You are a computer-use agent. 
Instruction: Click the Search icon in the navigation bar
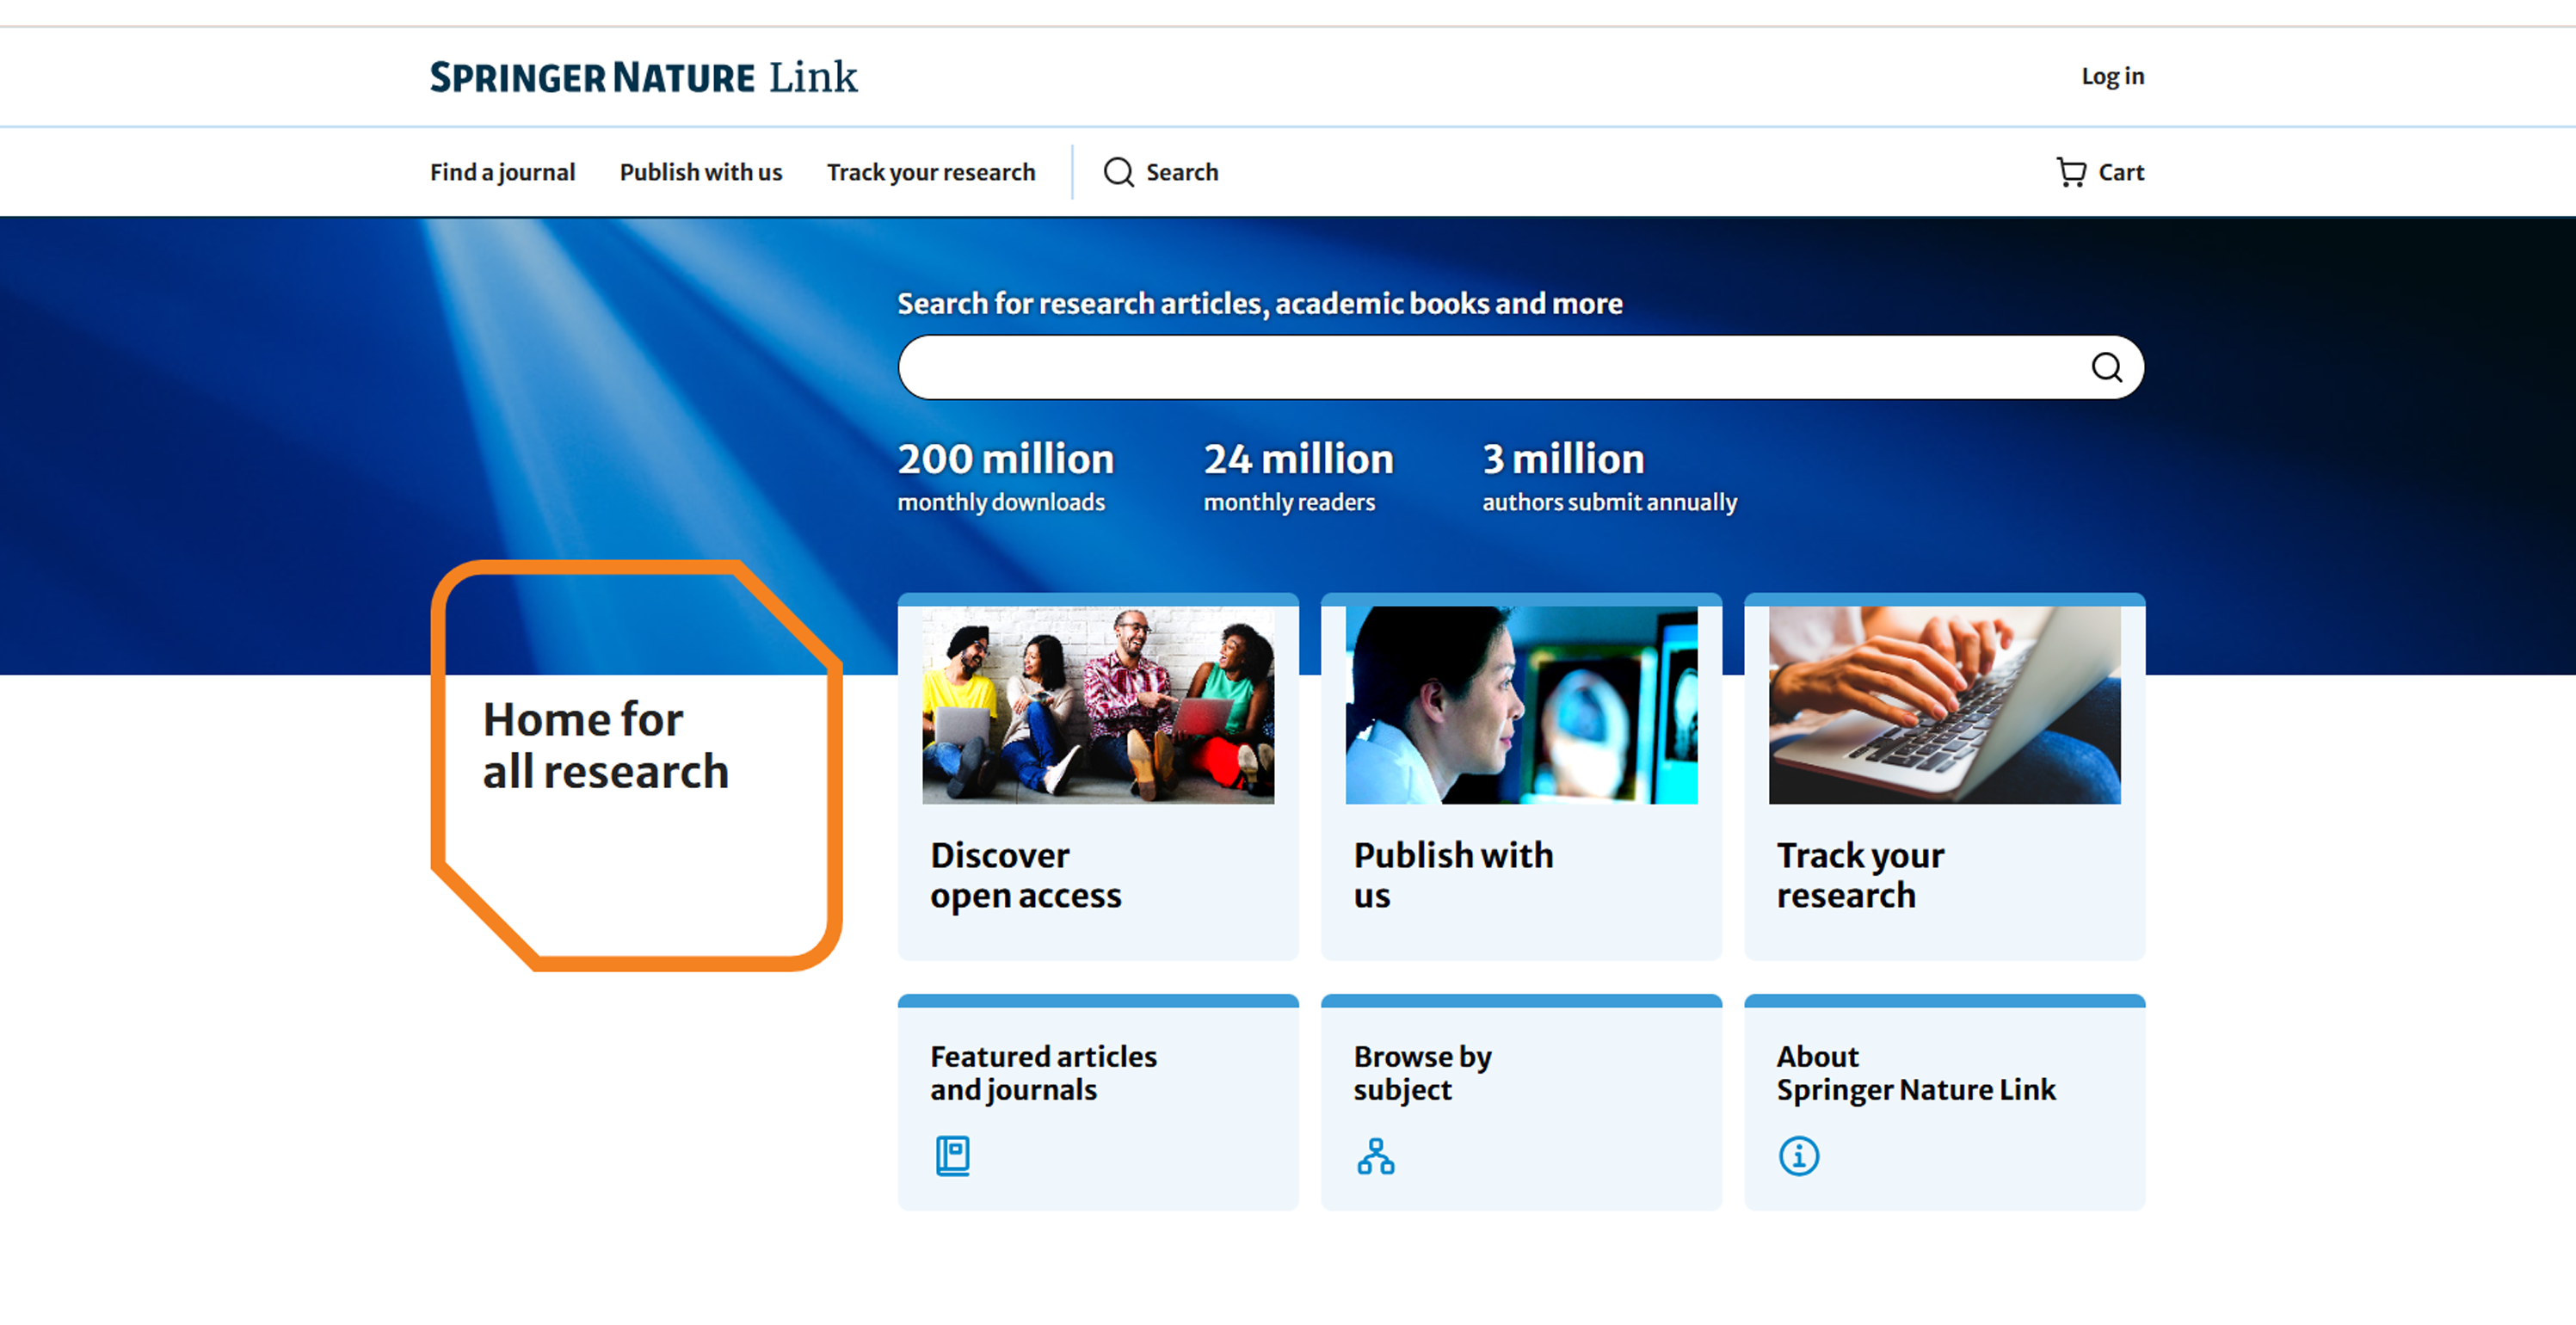(1159, 172)
